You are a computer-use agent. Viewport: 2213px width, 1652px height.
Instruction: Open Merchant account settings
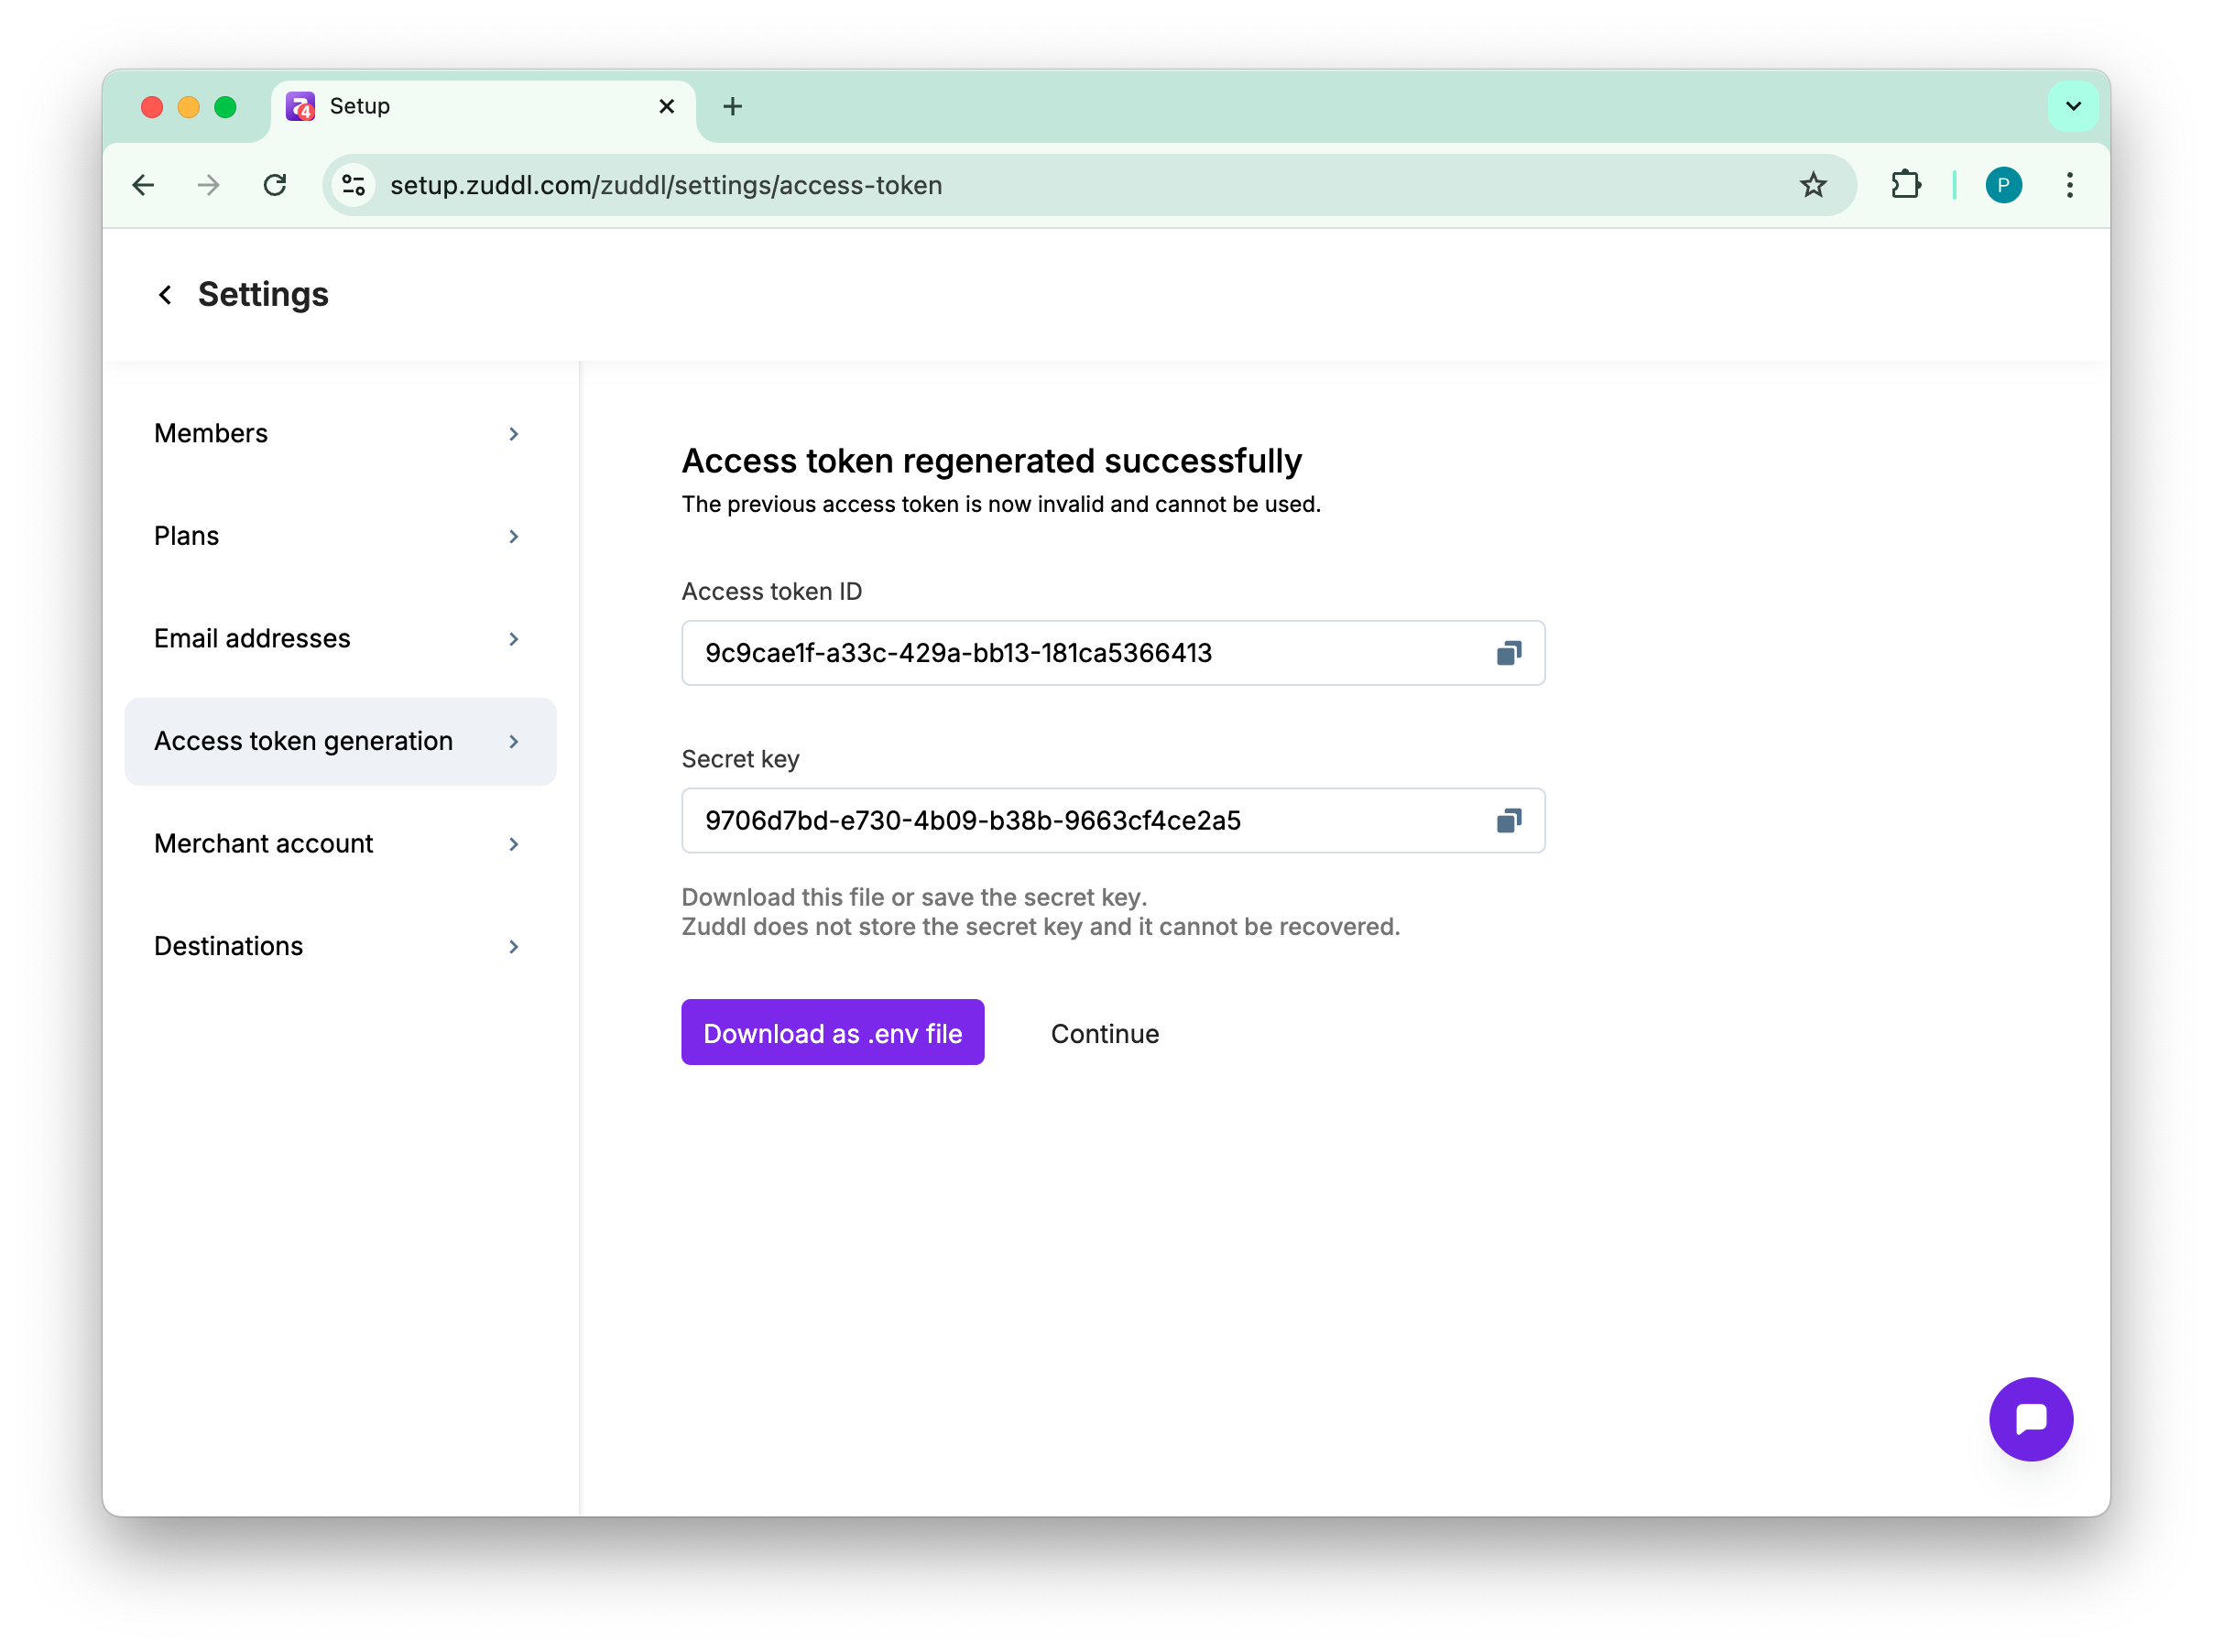coord(340,844)
